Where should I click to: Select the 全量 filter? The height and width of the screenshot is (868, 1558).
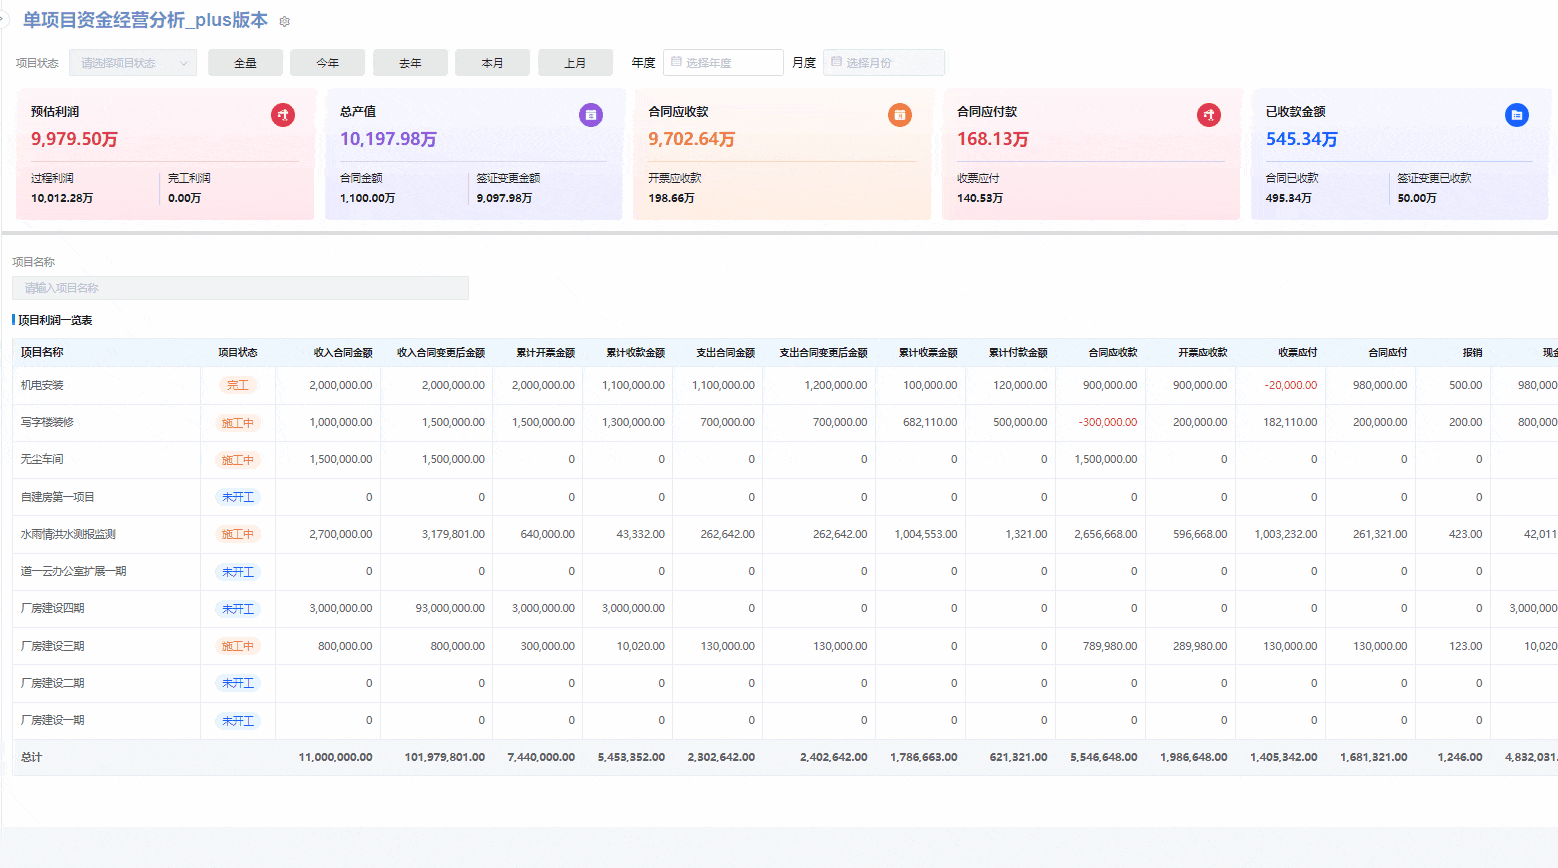pyautogui.click(x=245, y=63)
